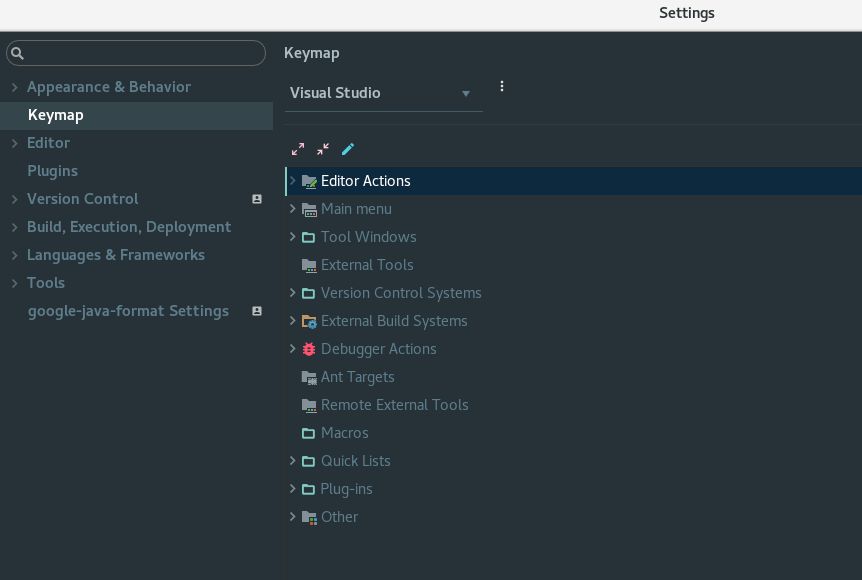Select the Version Control Systems row text
862x580 pixels.
coord(401,293)
